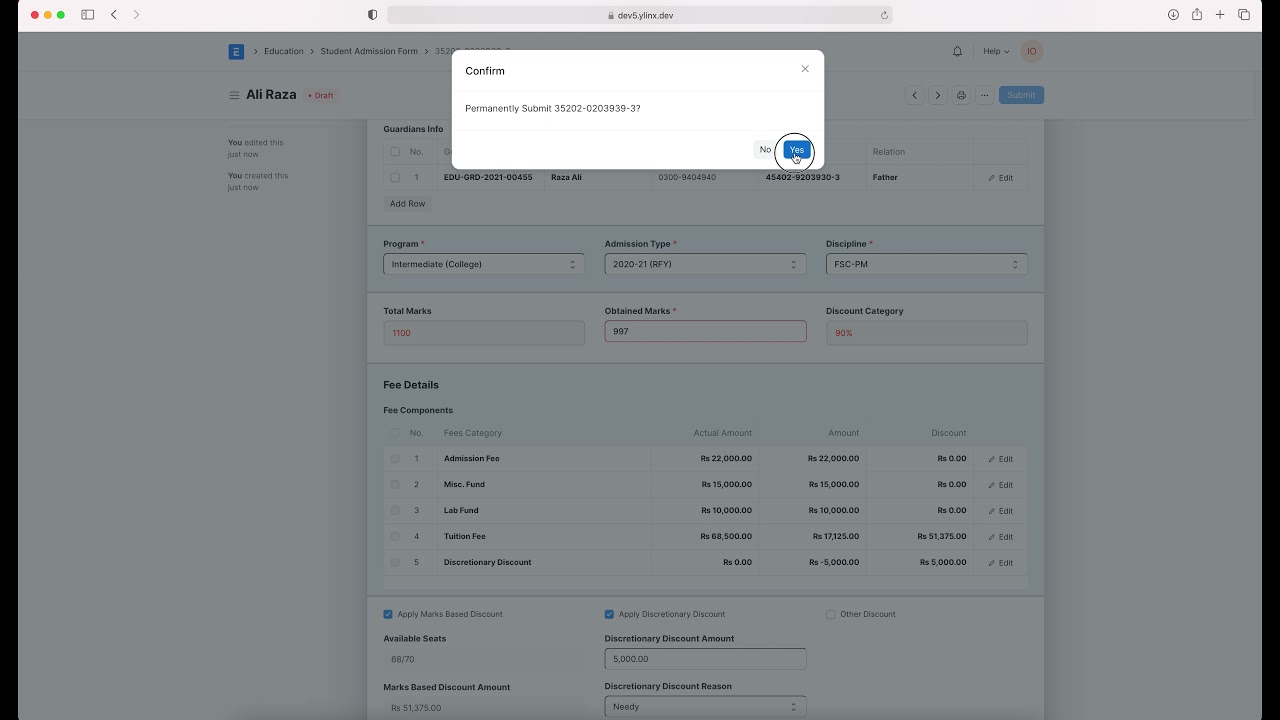Edit the Misc. Fund row
The image size is (1280, 720).
coord(1001,485)
